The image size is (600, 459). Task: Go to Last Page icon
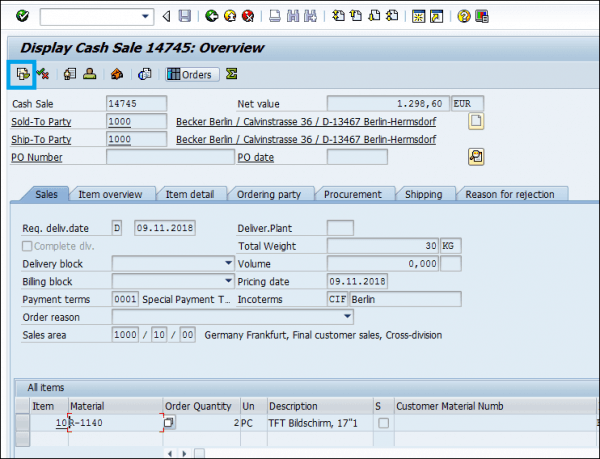392,16
